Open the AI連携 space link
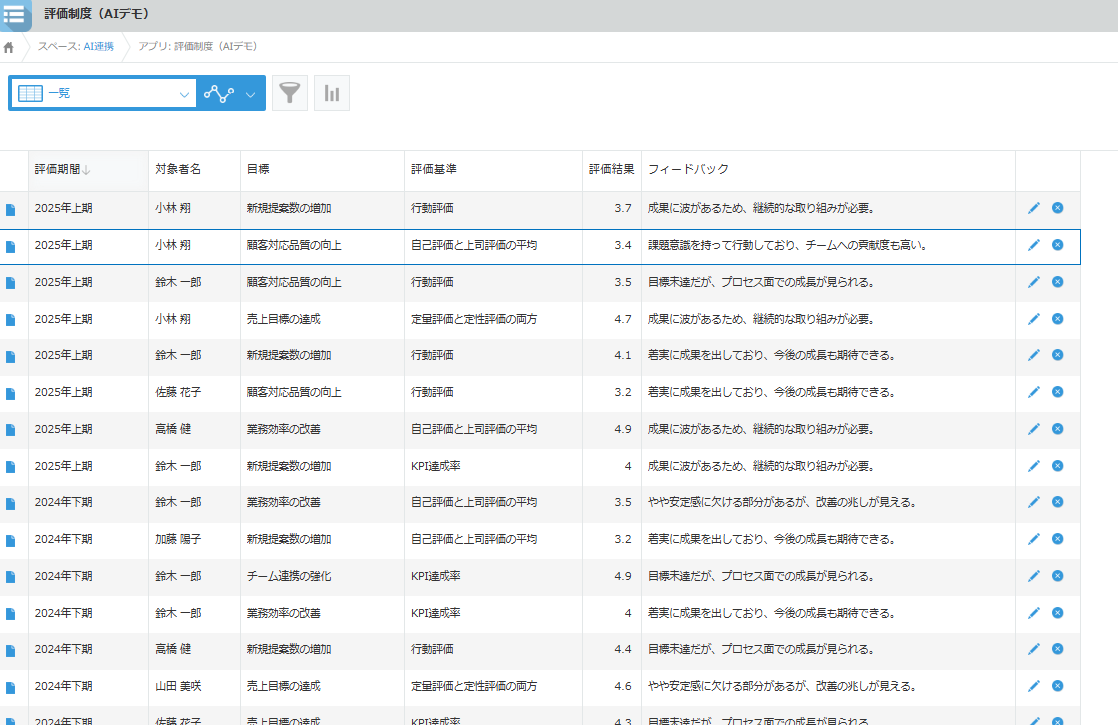This screenshot has width=1118, height=725. (x=97, y=47)
